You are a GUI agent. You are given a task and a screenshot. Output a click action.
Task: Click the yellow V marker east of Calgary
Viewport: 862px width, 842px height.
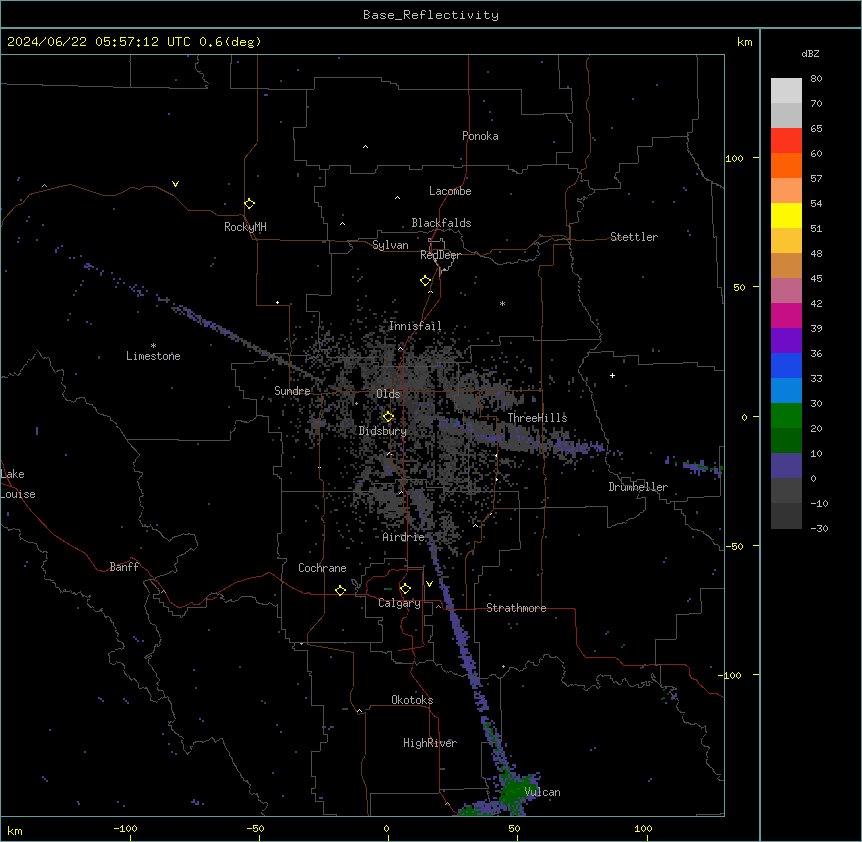point(429,584)
